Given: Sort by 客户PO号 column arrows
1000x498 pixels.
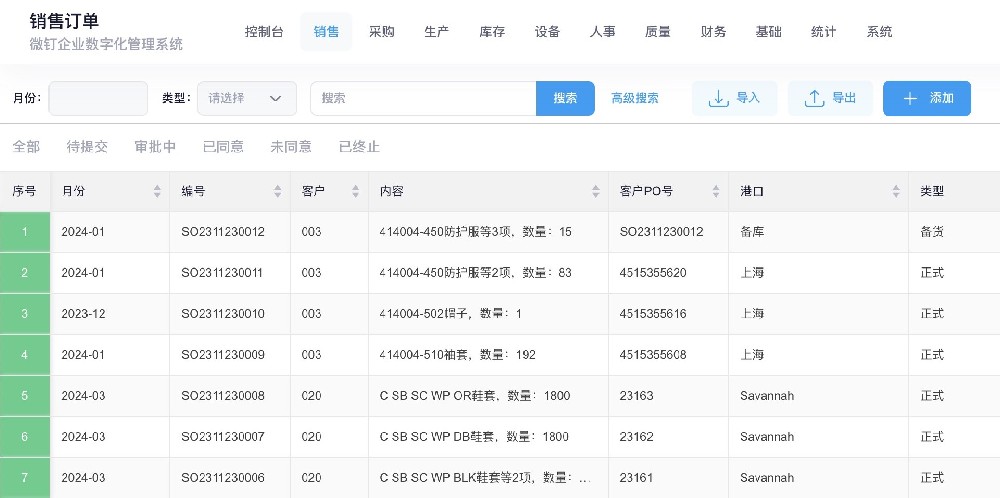Looking at the screenshot, I should point(716,191).
